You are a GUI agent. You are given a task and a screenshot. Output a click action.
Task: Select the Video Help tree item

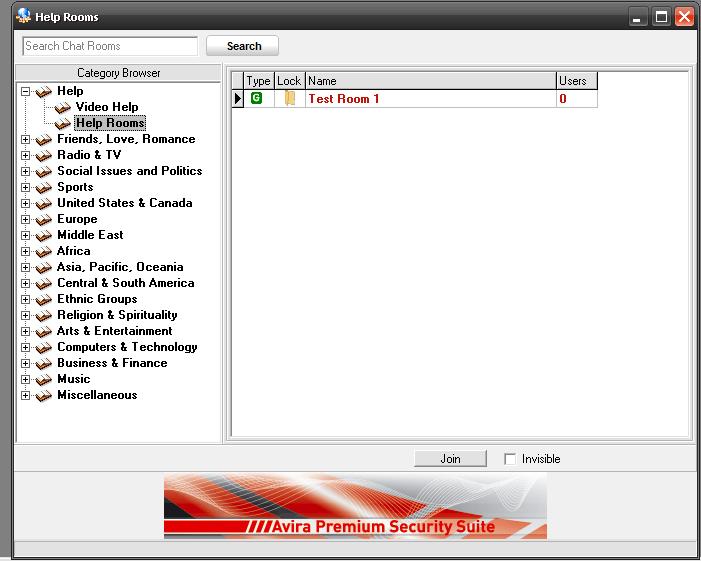point(107,107)
